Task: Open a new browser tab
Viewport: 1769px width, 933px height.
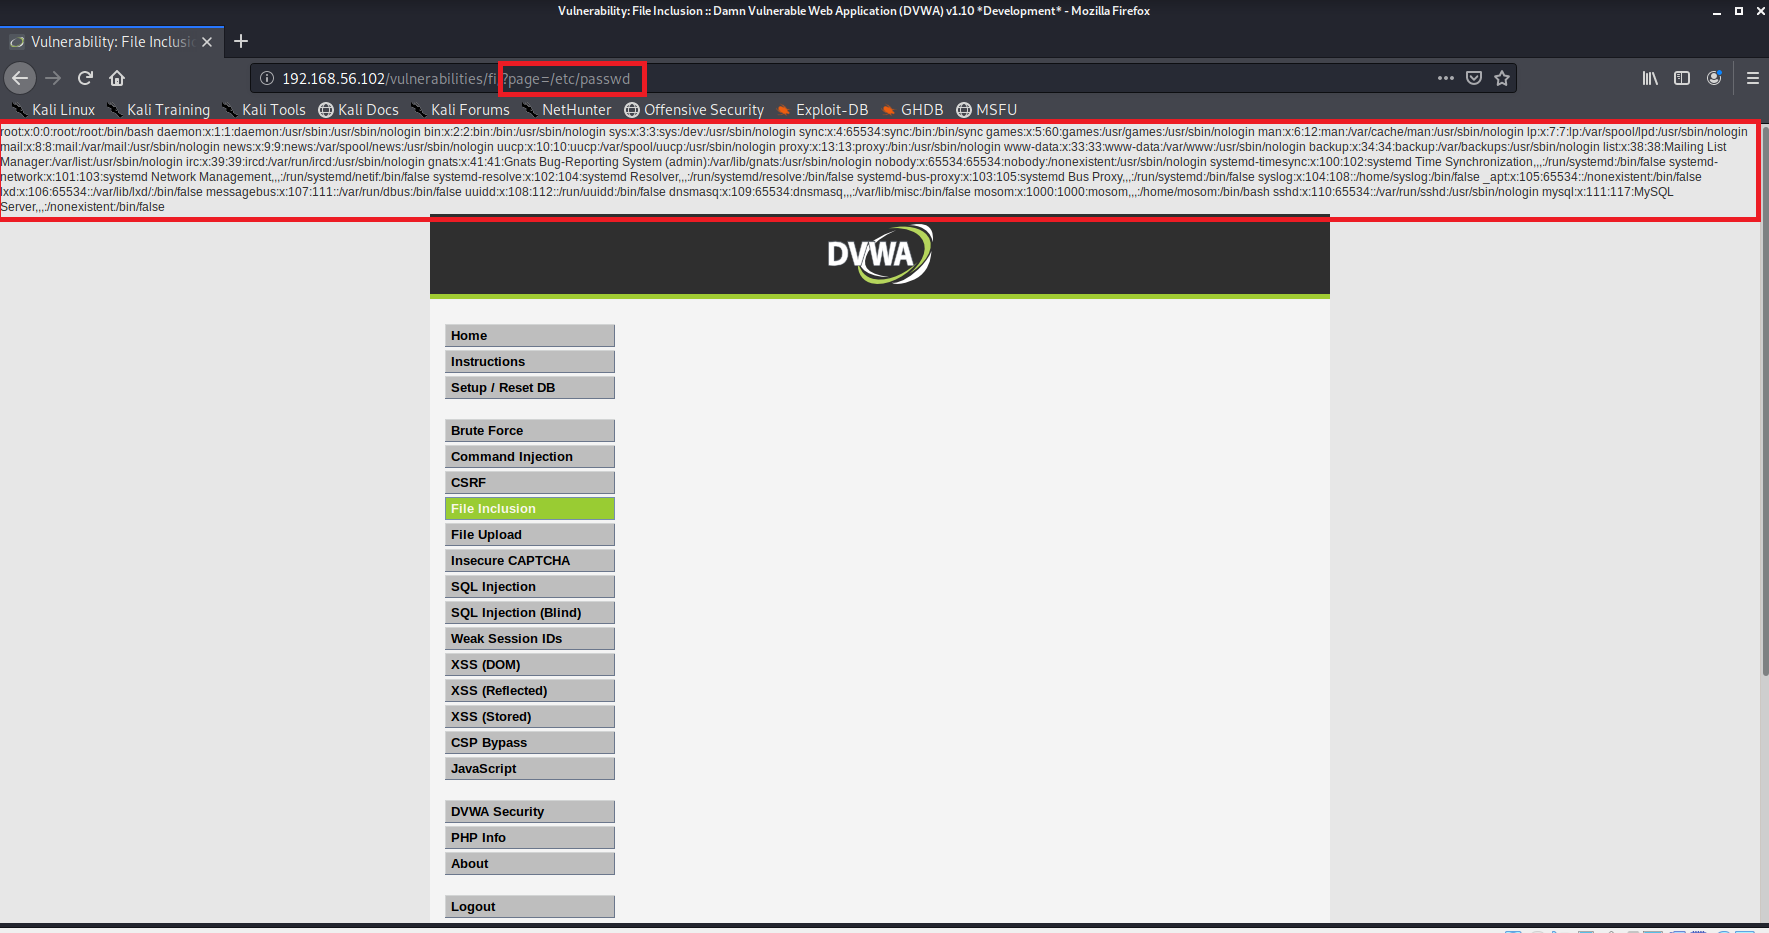Action: (x=241, y=41)
